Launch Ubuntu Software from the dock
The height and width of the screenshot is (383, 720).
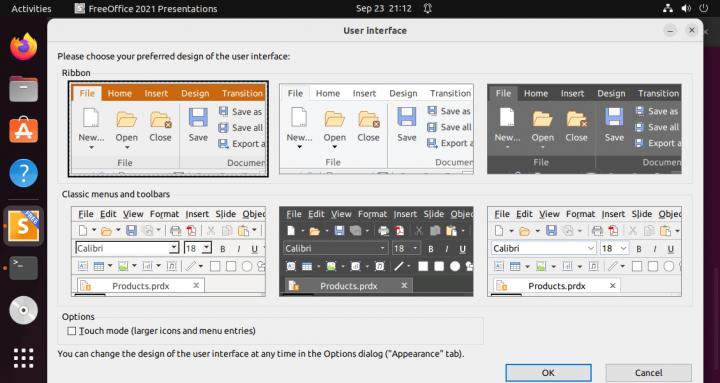pyautogui.click(x=23, y=130)
